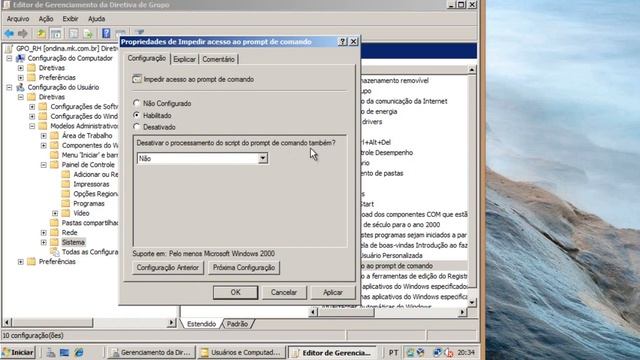The width and height of the screenshot is (640, 360).
Task: Switch to the Estendido view tab
Action: [x=201, y=324]
